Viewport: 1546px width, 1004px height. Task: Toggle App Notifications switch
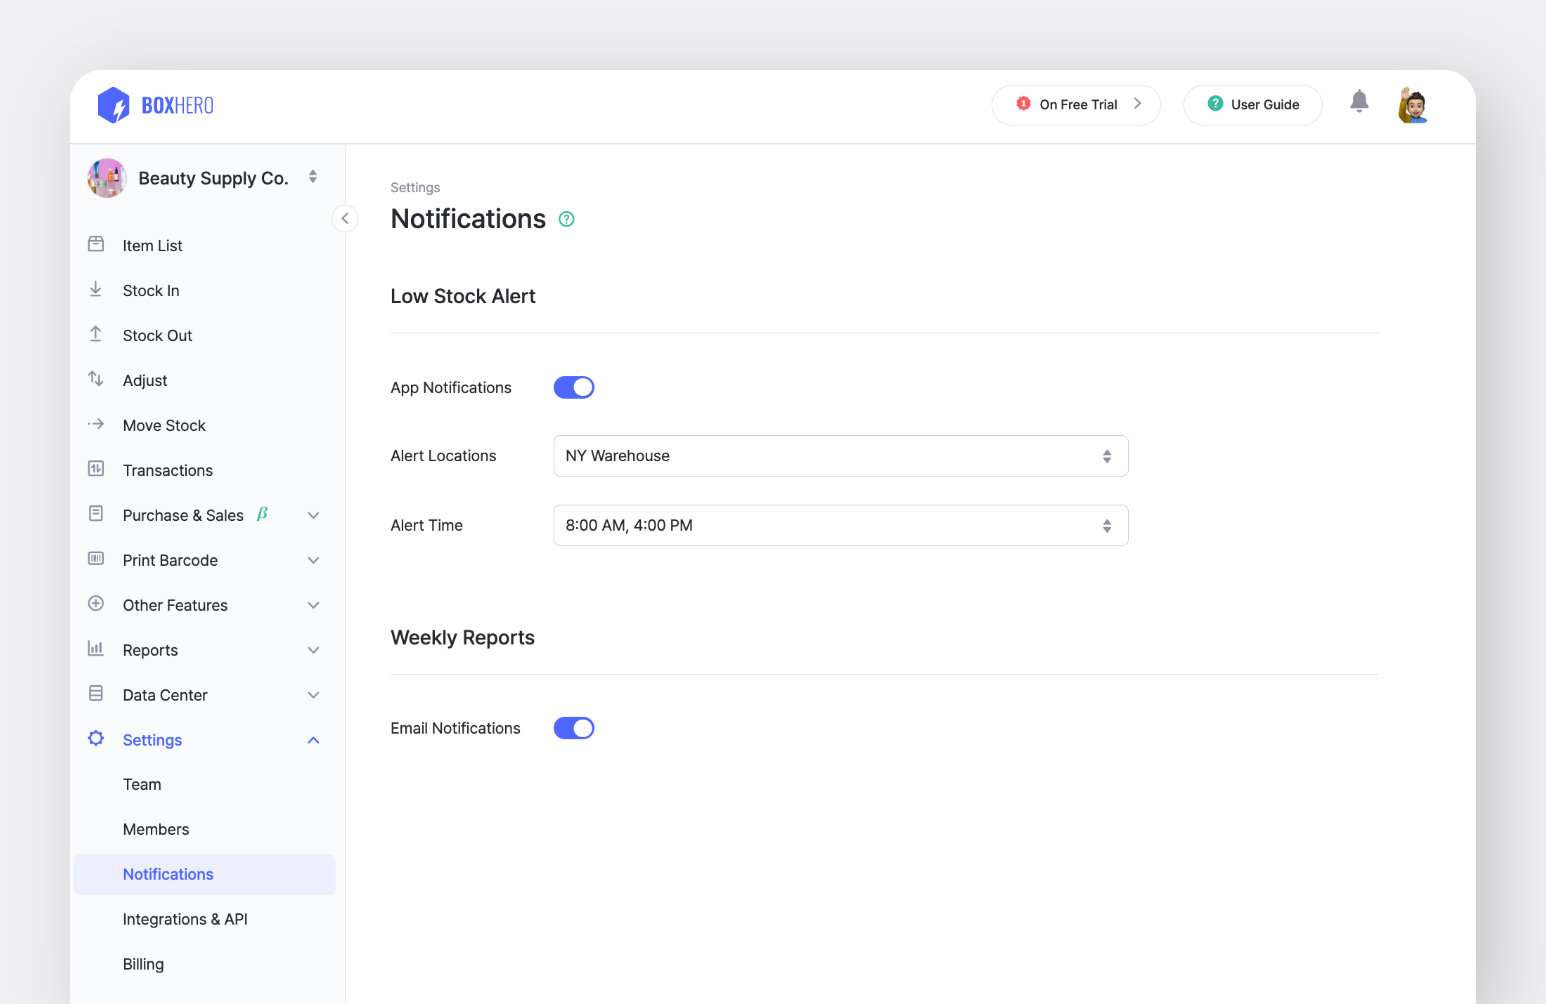click(x=574, y=388)
